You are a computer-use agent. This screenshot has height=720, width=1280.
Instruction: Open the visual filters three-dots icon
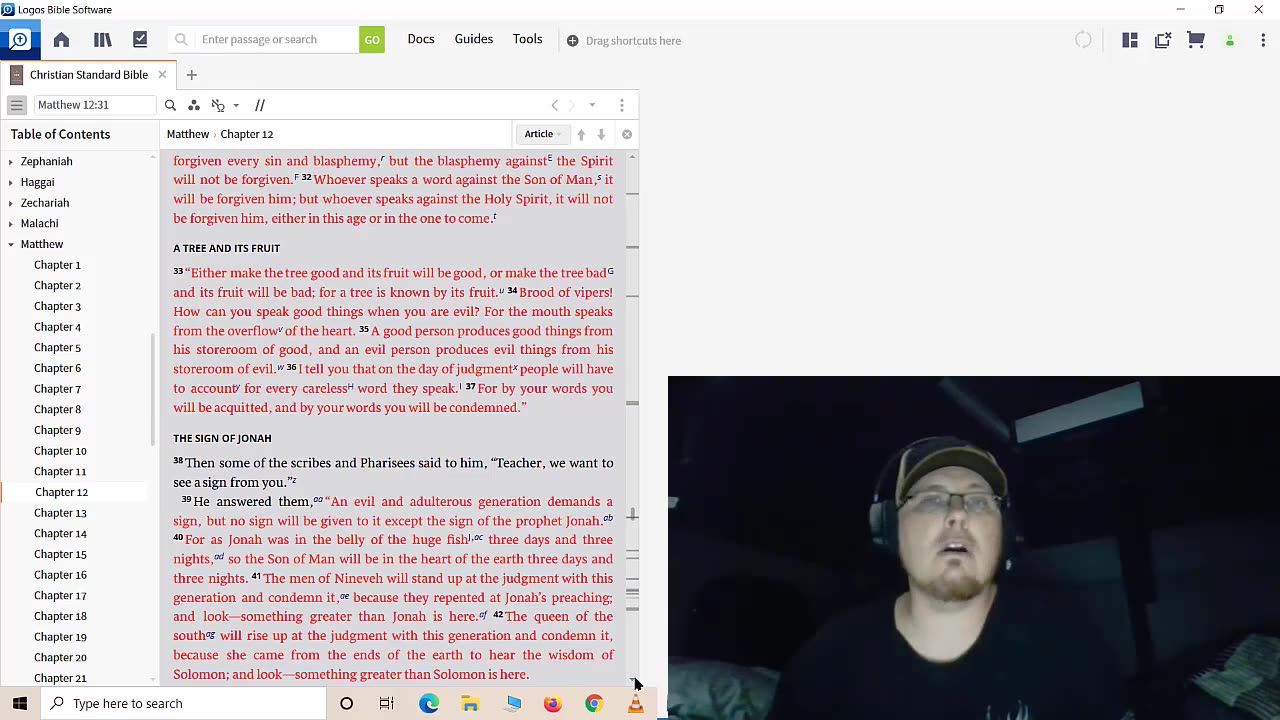point(194,105)
